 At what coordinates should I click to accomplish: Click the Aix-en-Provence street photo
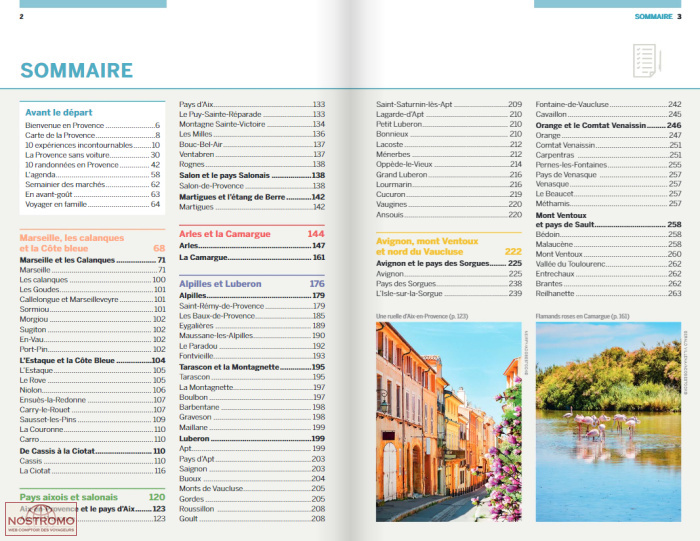(449, 422)
